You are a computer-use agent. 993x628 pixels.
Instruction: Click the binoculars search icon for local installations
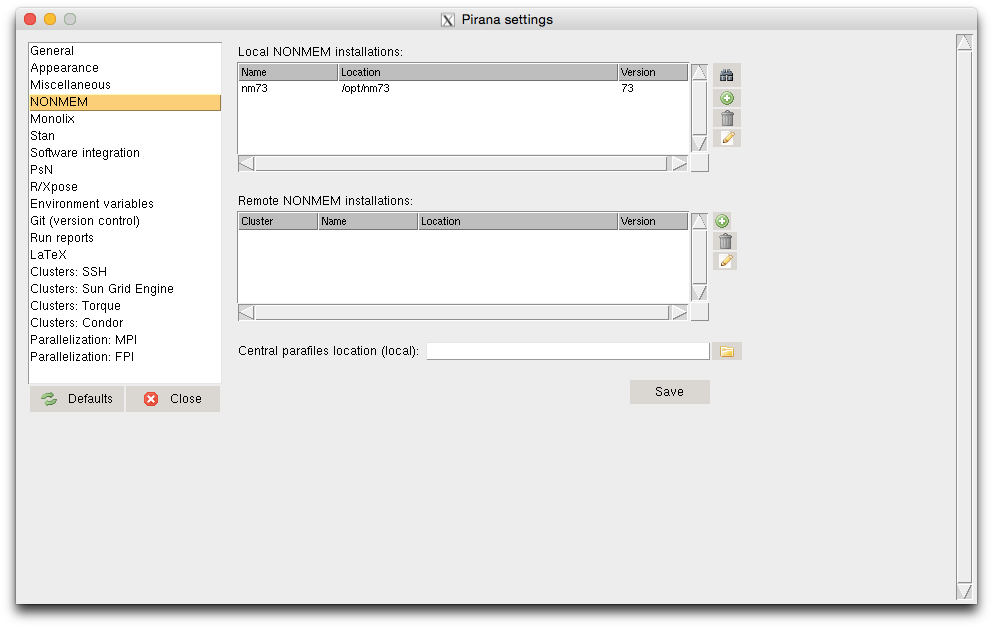[727, 75]
